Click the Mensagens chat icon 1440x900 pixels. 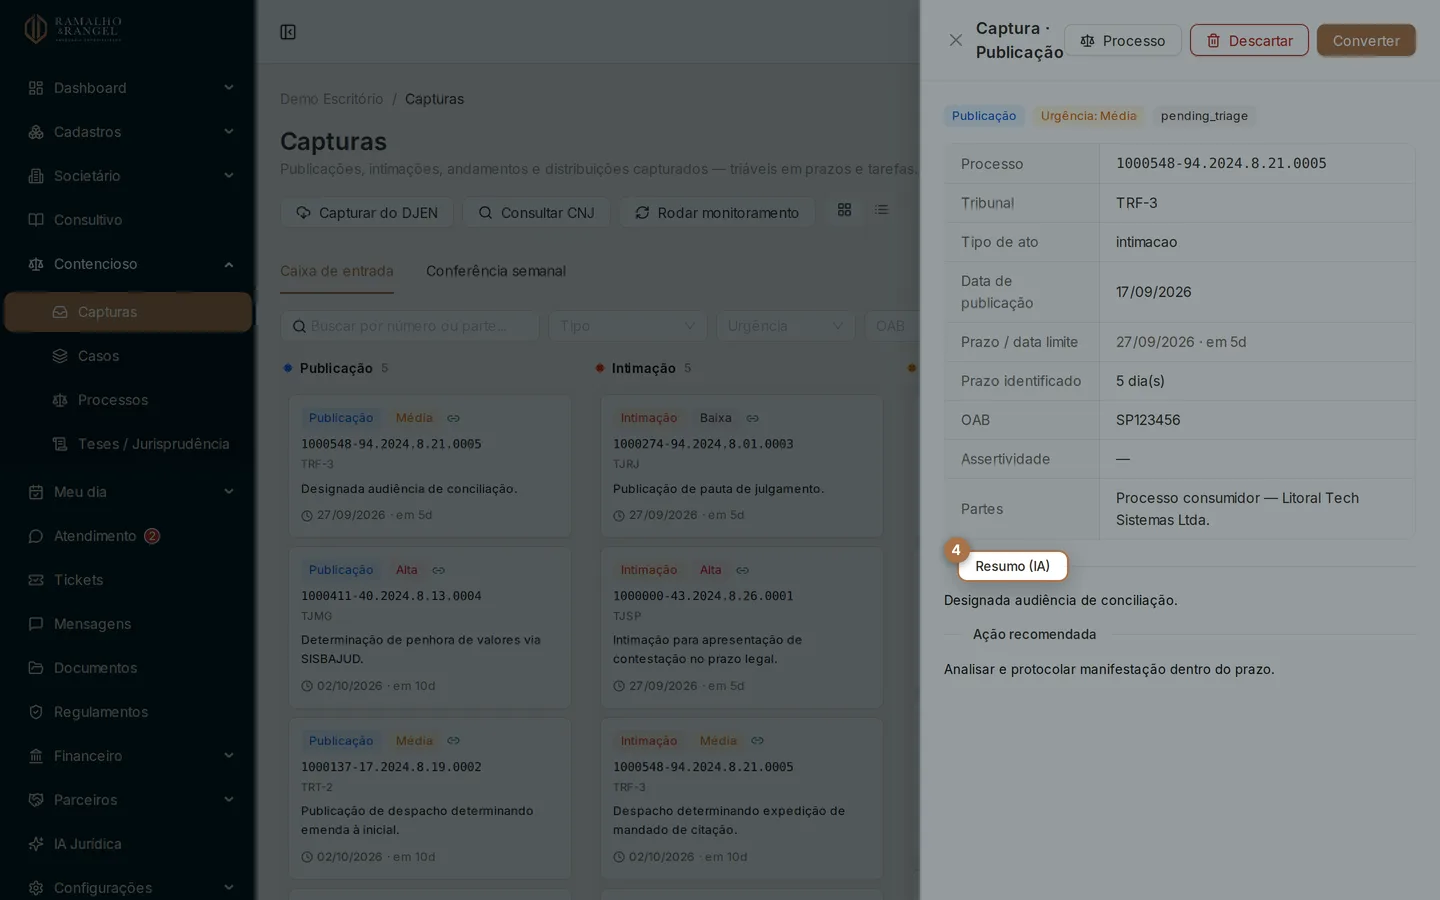(x=36, y=624)
